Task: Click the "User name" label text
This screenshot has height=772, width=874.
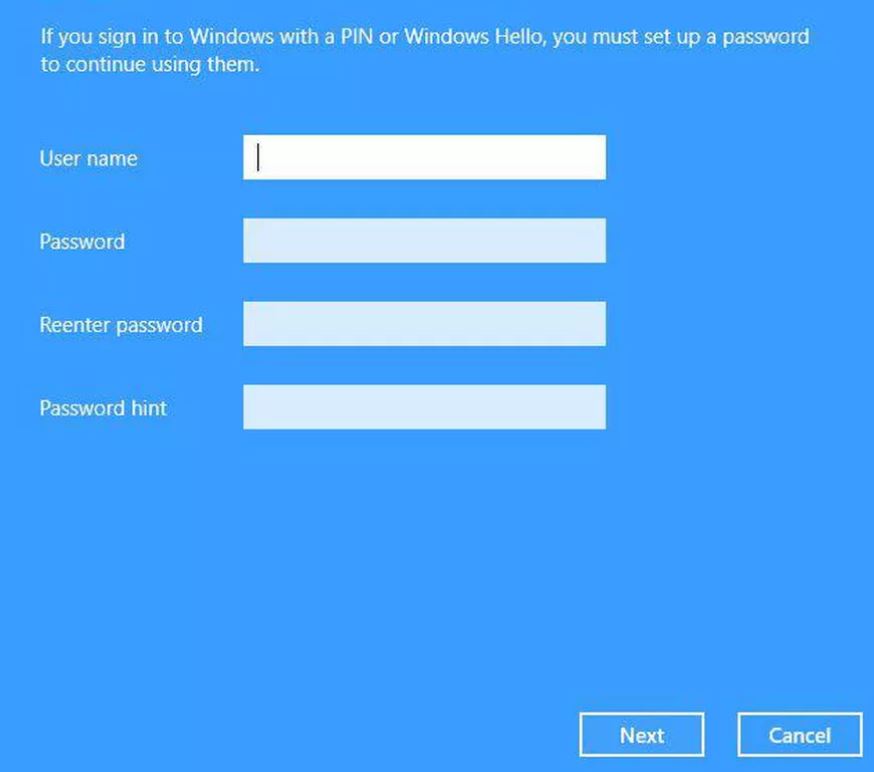Action: [x=89, y=159]
